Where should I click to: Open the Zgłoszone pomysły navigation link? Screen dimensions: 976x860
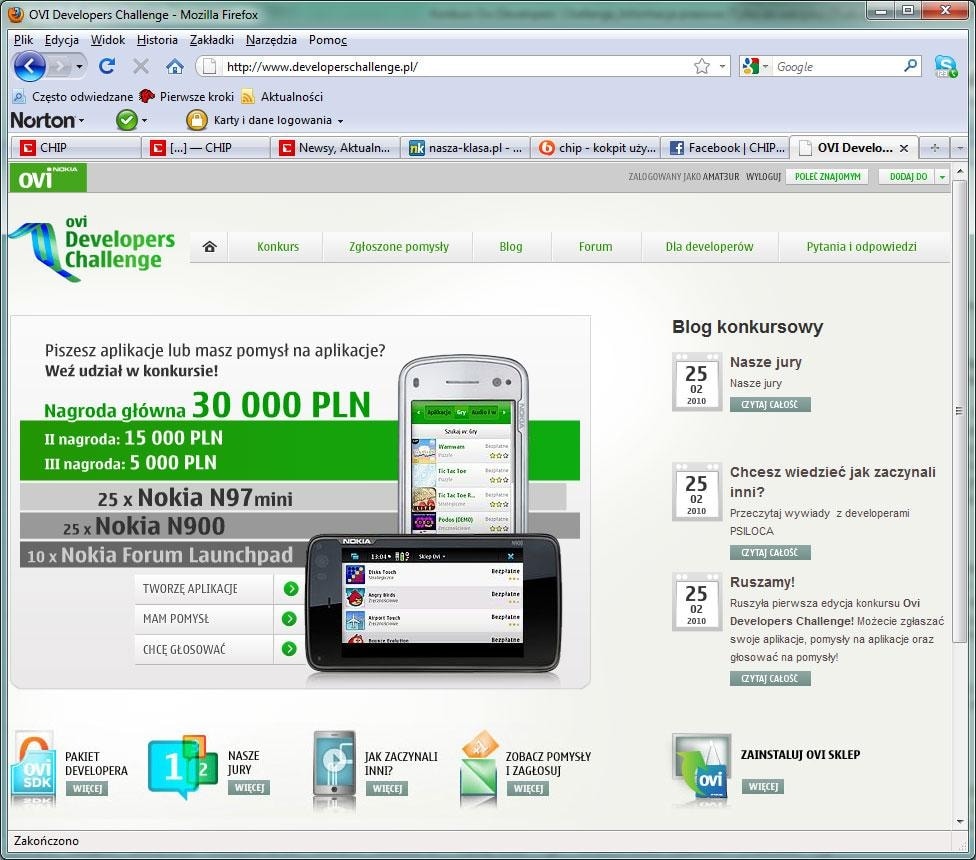(399, 246)
